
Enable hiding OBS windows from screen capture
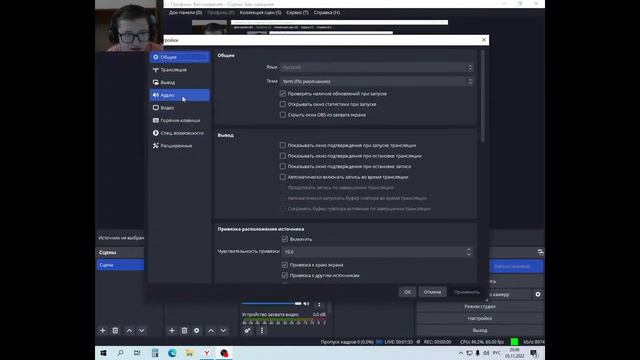[x=283, y=115]
